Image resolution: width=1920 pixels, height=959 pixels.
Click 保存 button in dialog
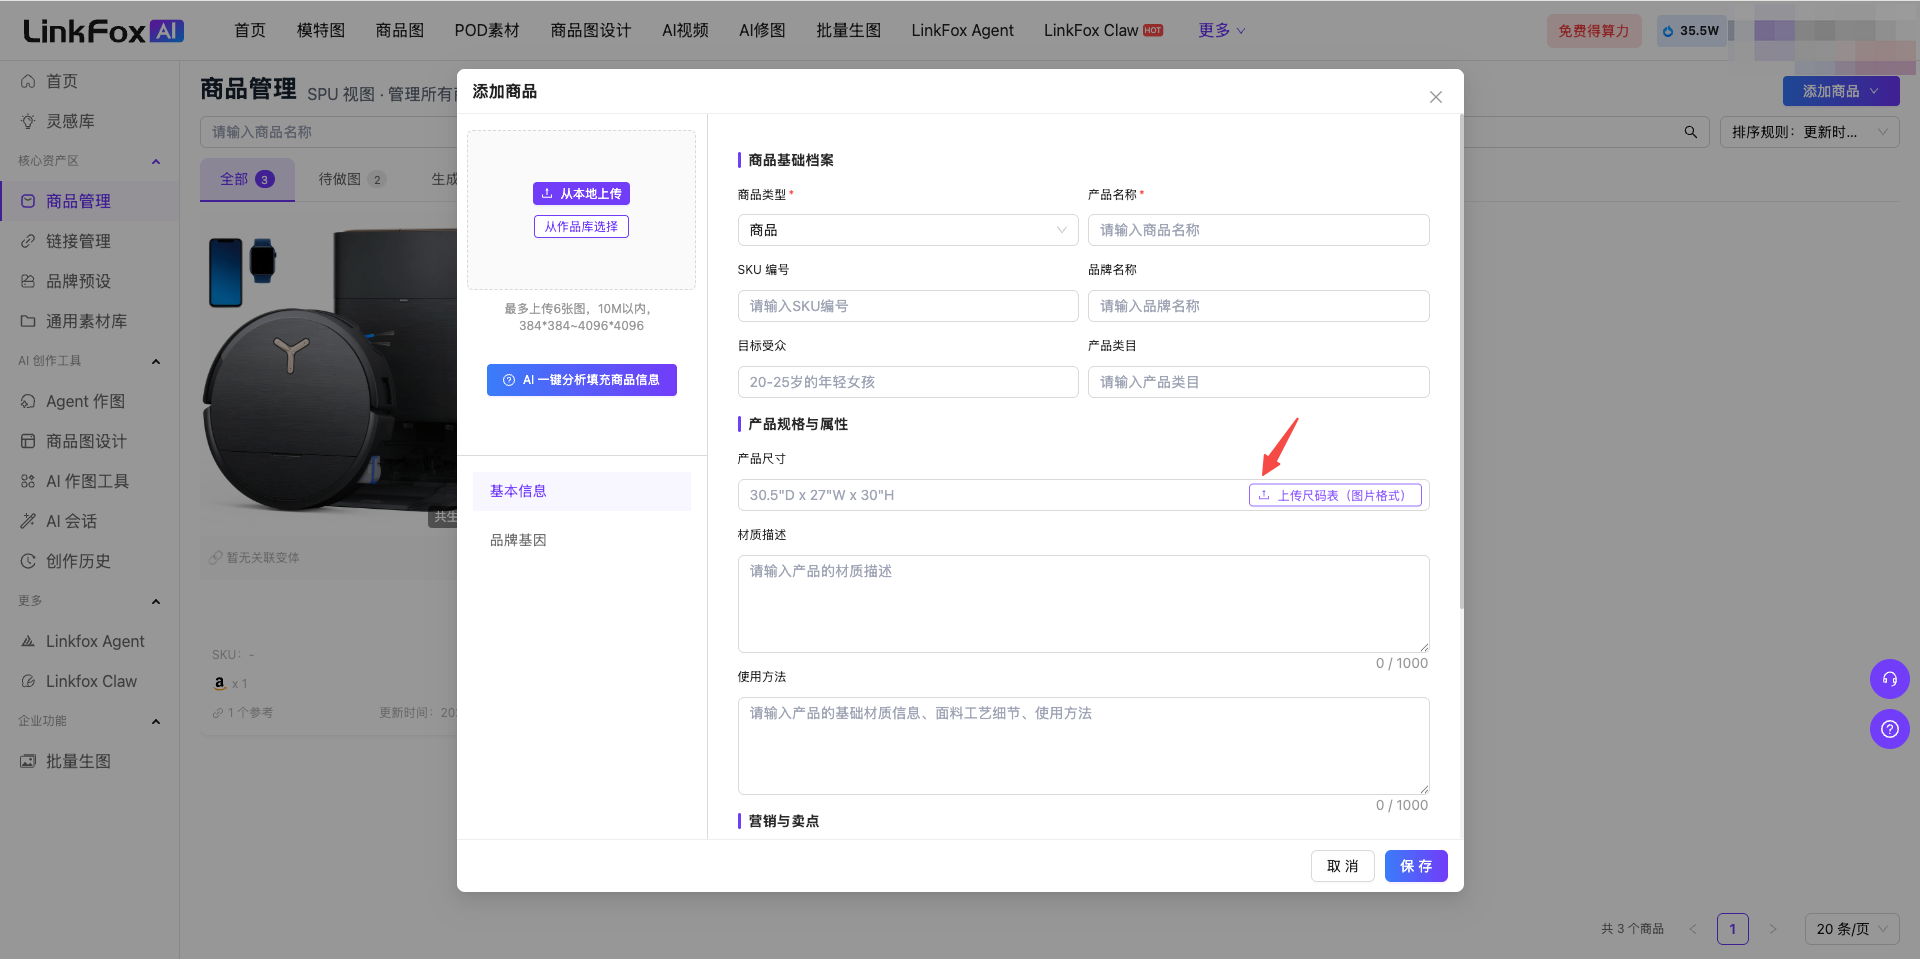1416,866
